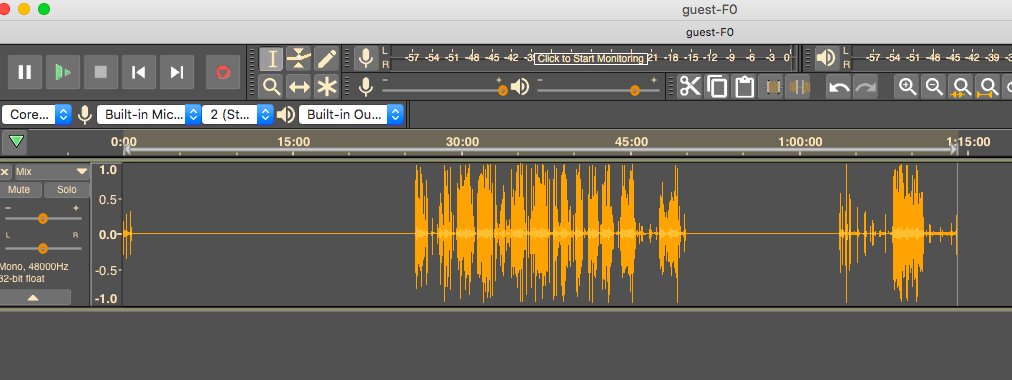The height and width of the screenshot is (380, 1012).
Task: Click the microphone icon beside recording slider
Action: coord(366,86)
